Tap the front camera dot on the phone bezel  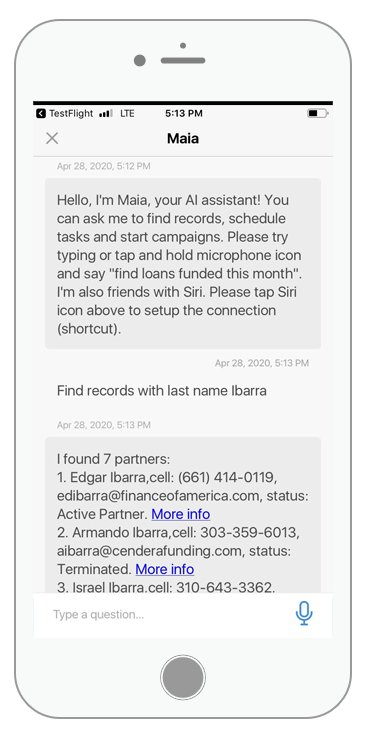pos(140,60)
